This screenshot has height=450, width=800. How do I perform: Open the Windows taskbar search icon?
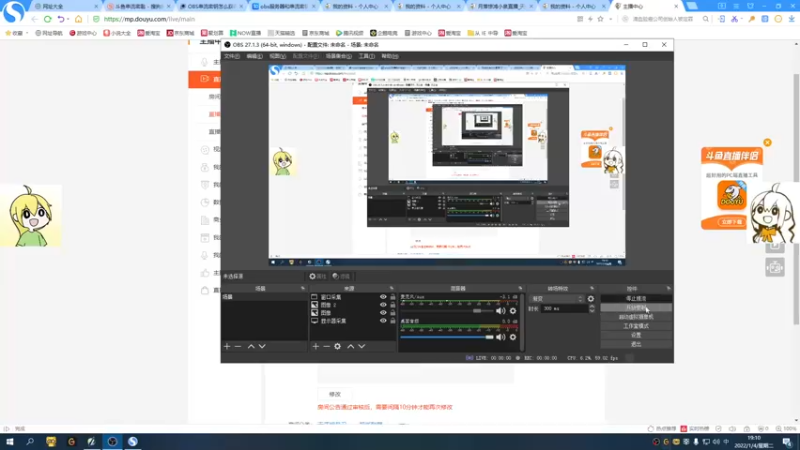click(30, 442)
